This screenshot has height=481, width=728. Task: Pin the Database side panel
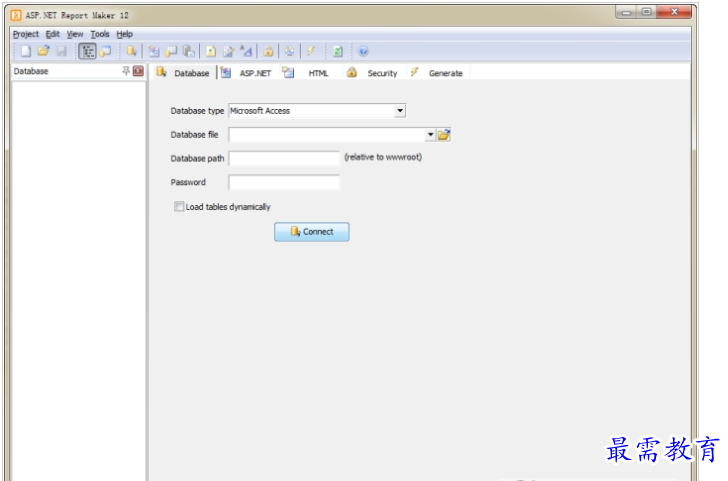[126, 71]
